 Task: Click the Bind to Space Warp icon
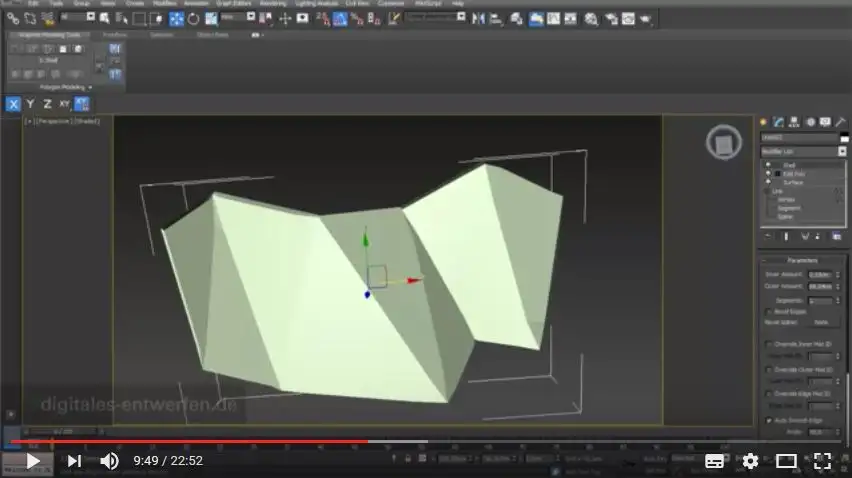pos(48,19)
